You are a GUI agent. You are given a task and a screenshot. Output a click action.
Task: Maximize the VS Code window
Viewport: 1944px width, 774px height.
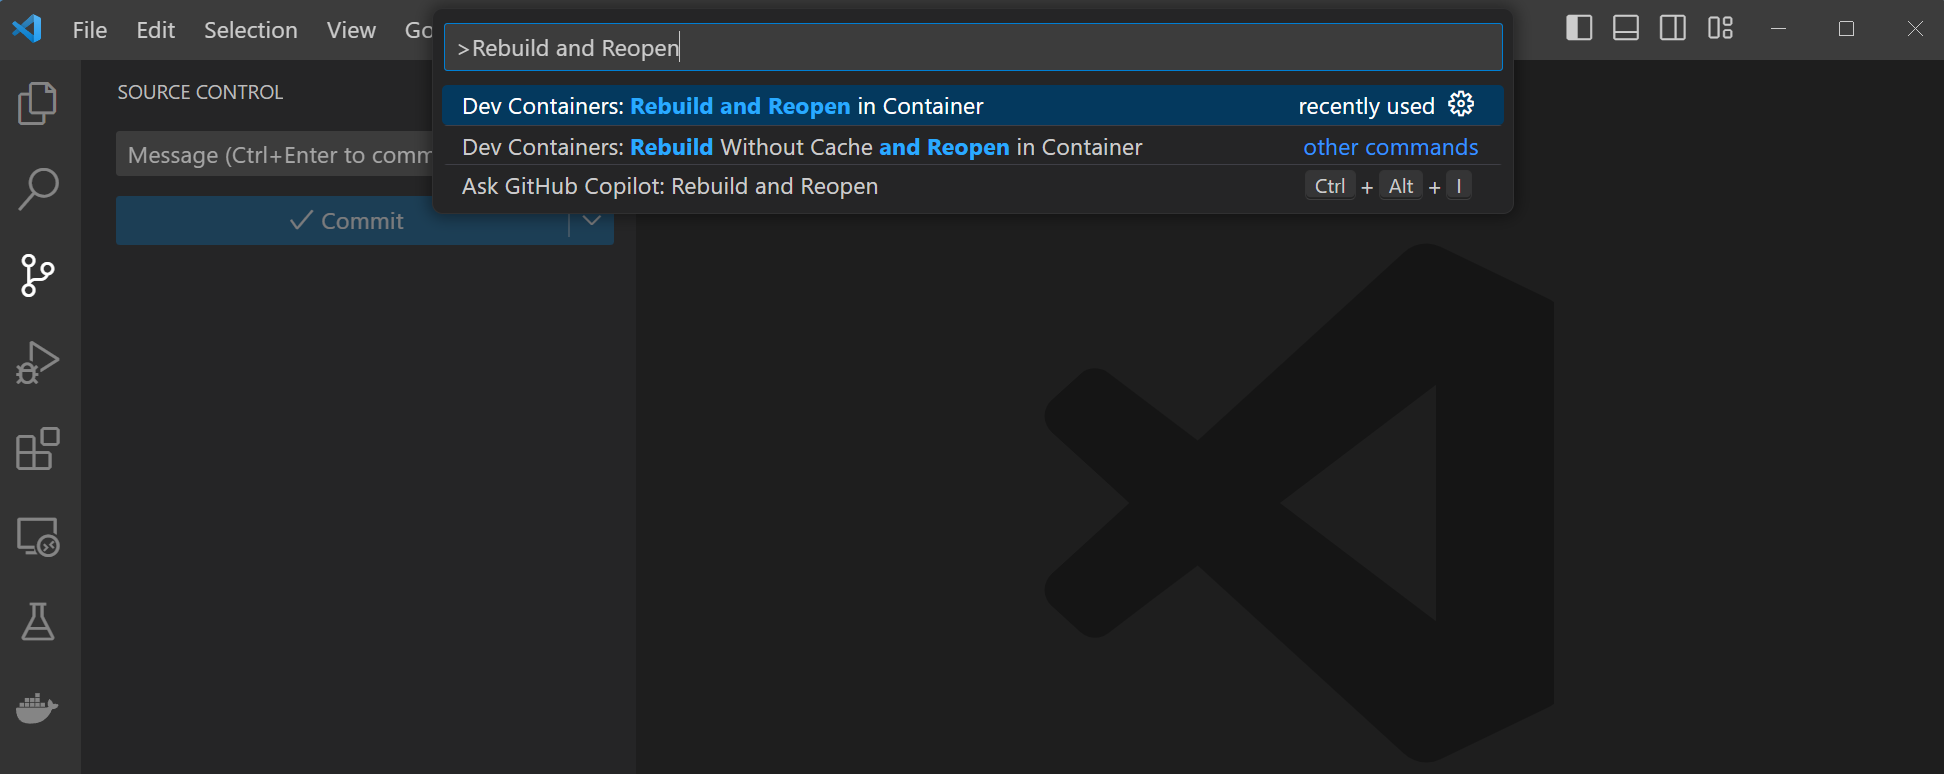[x=1846, y=29]
